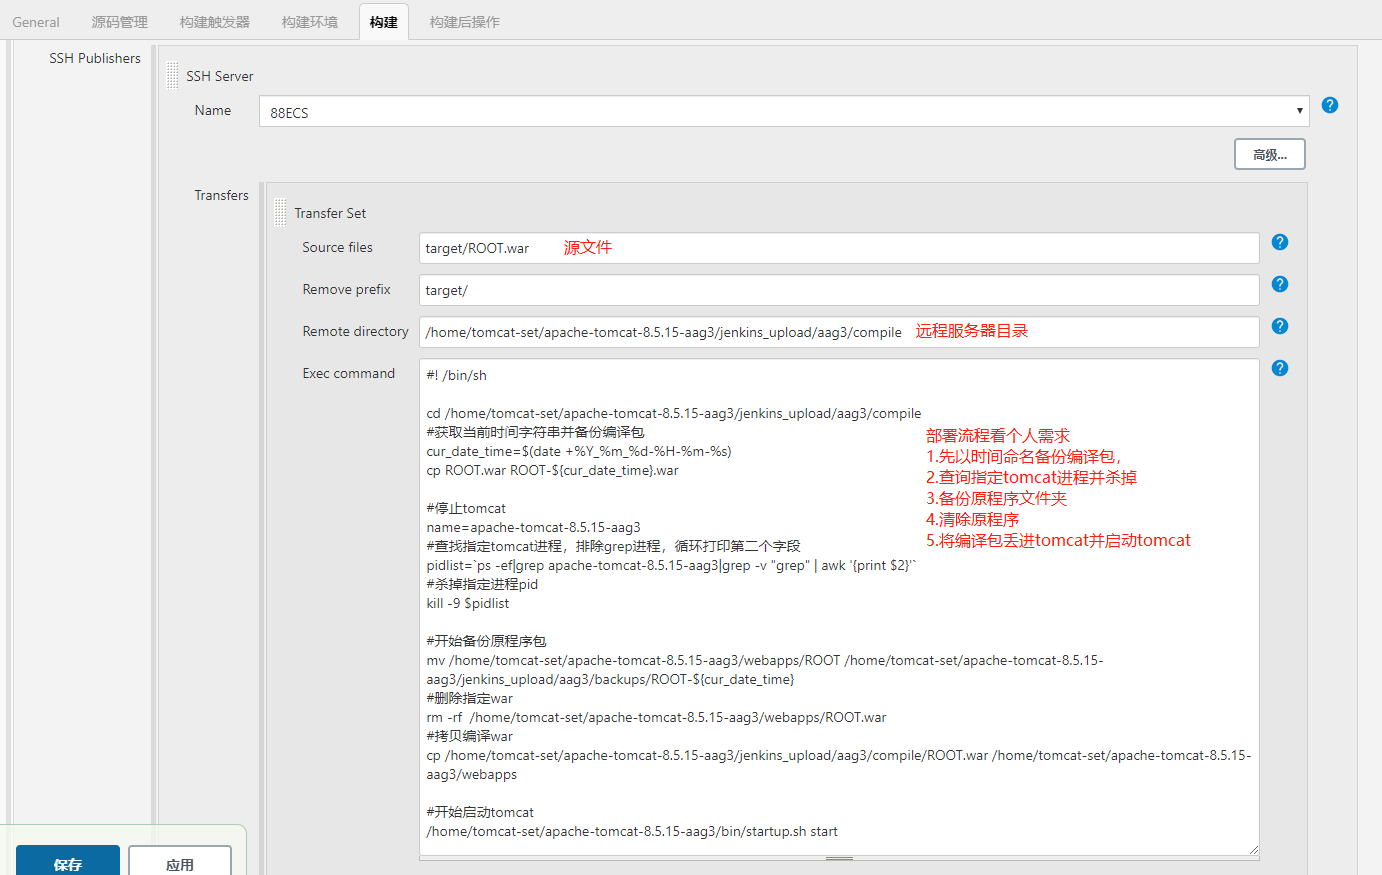Switch to the General tab
Image resolution: width=1382 pixels, height=875 pixels.
click(35, 21)
